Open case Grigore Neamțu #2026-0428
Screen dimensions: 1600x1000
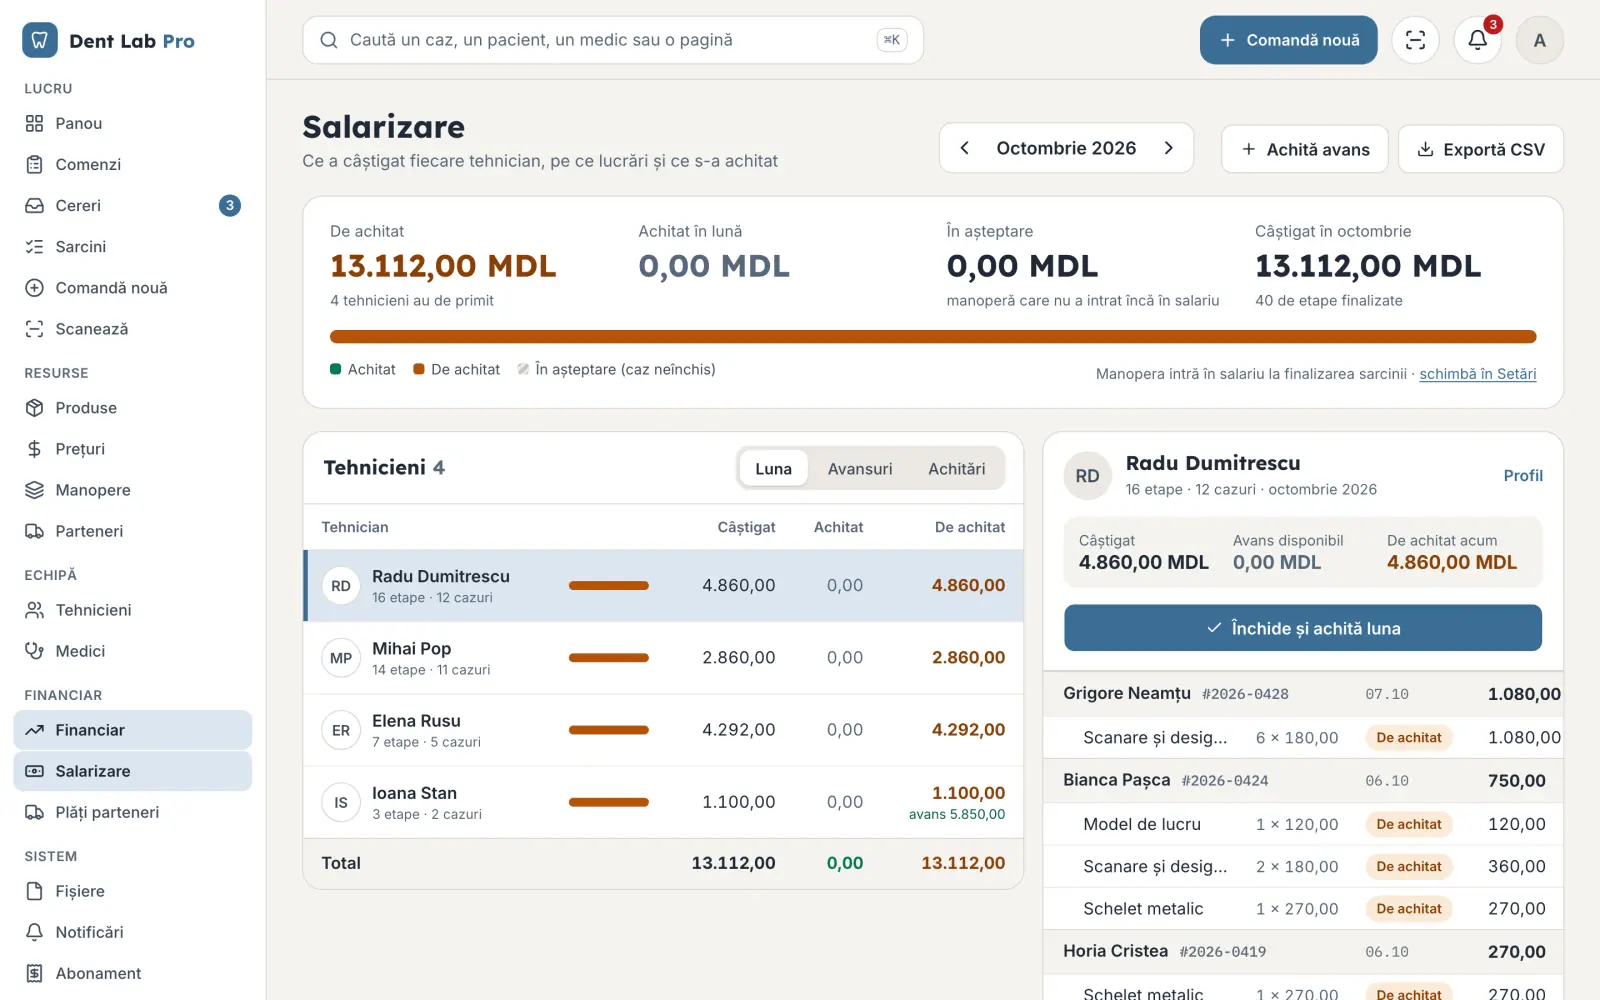coord(1303,694)
